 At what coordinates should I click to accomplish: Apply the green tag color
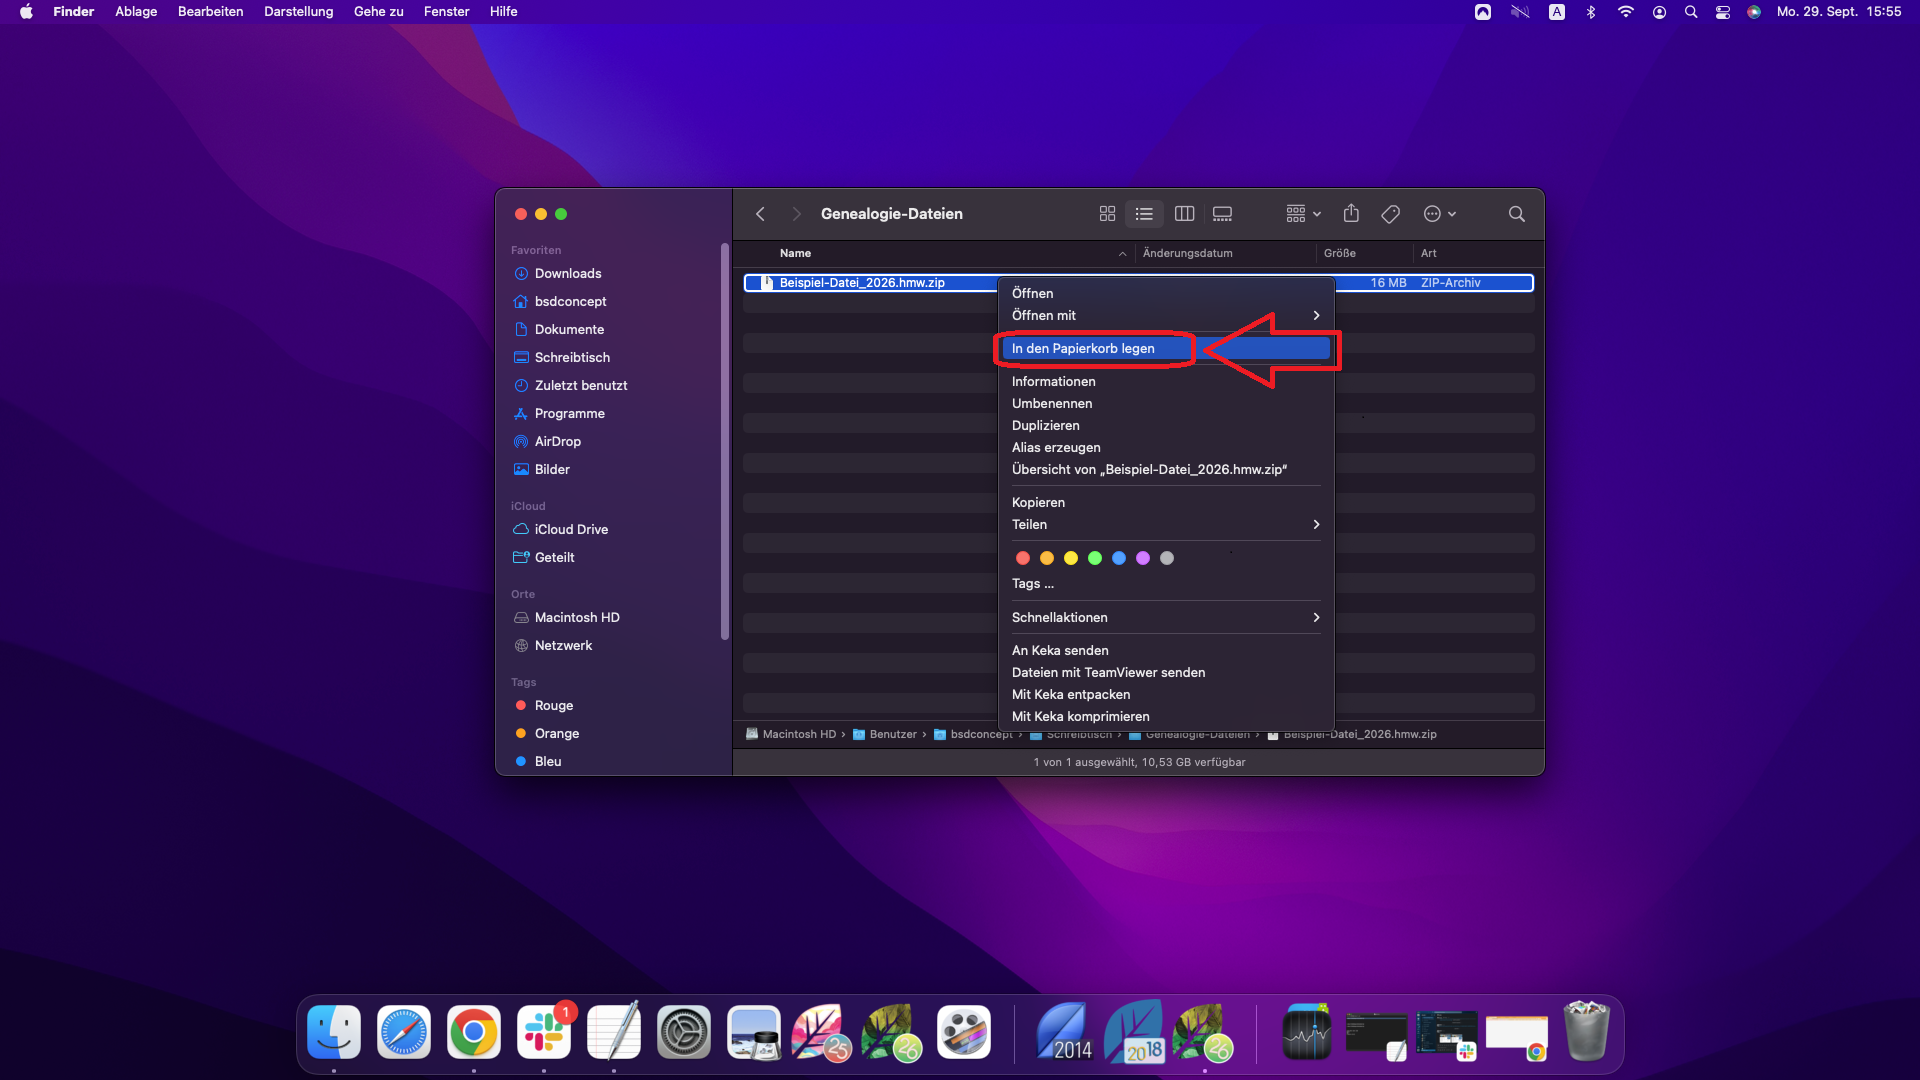pos(1095,558)
